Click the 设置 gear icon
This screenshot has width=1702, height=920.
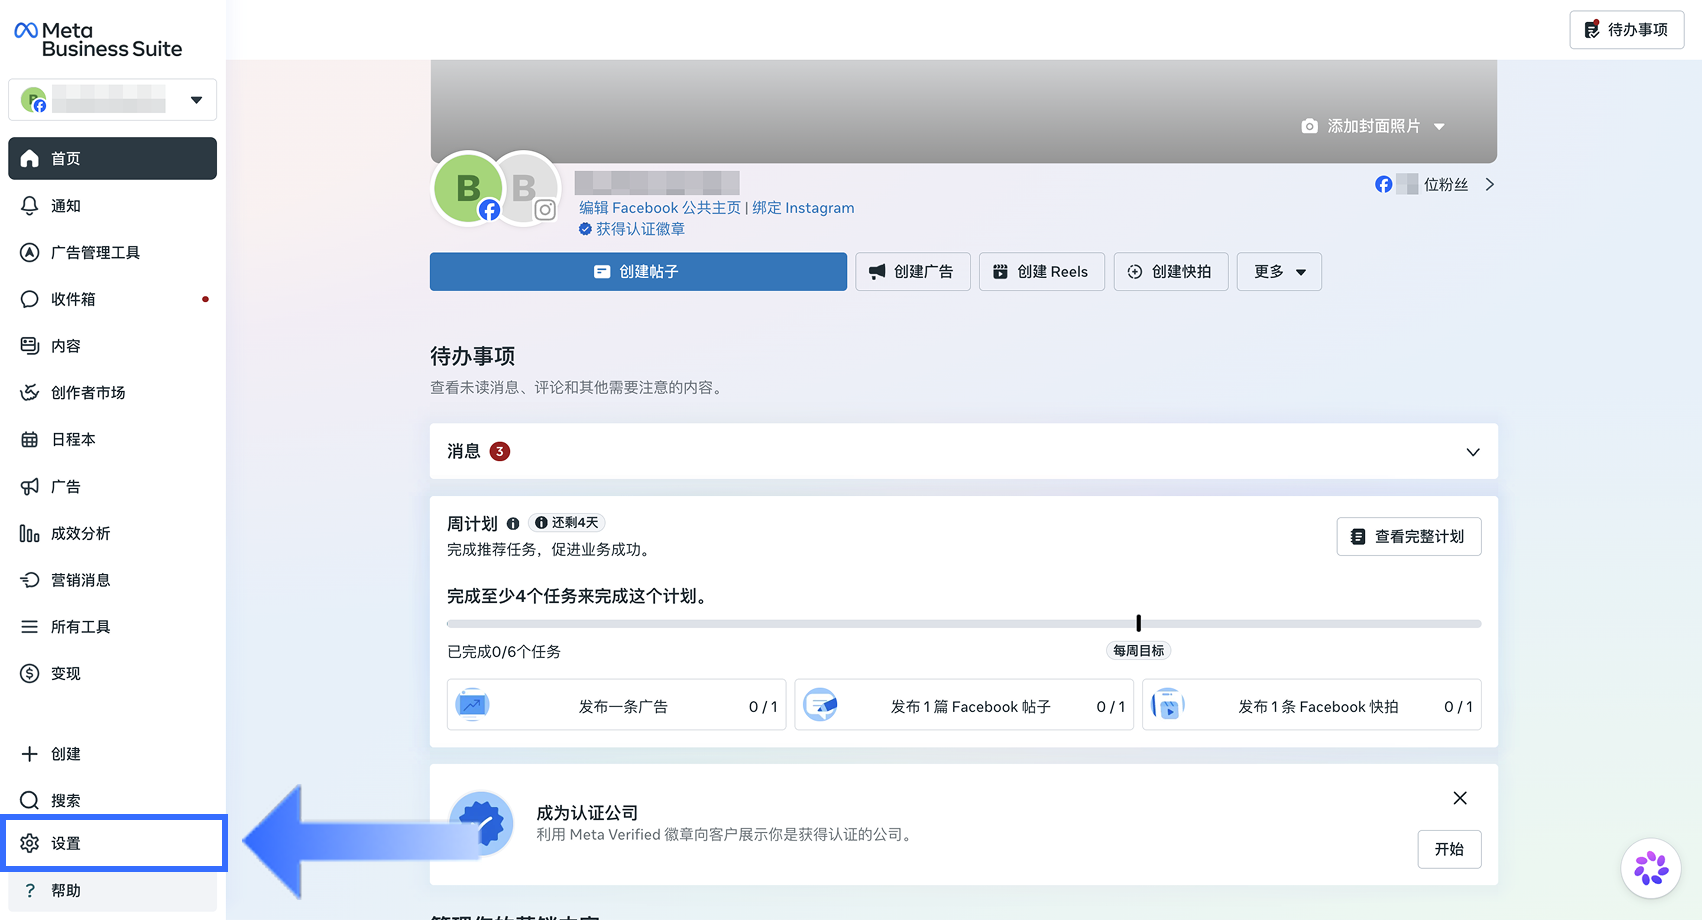30,844
